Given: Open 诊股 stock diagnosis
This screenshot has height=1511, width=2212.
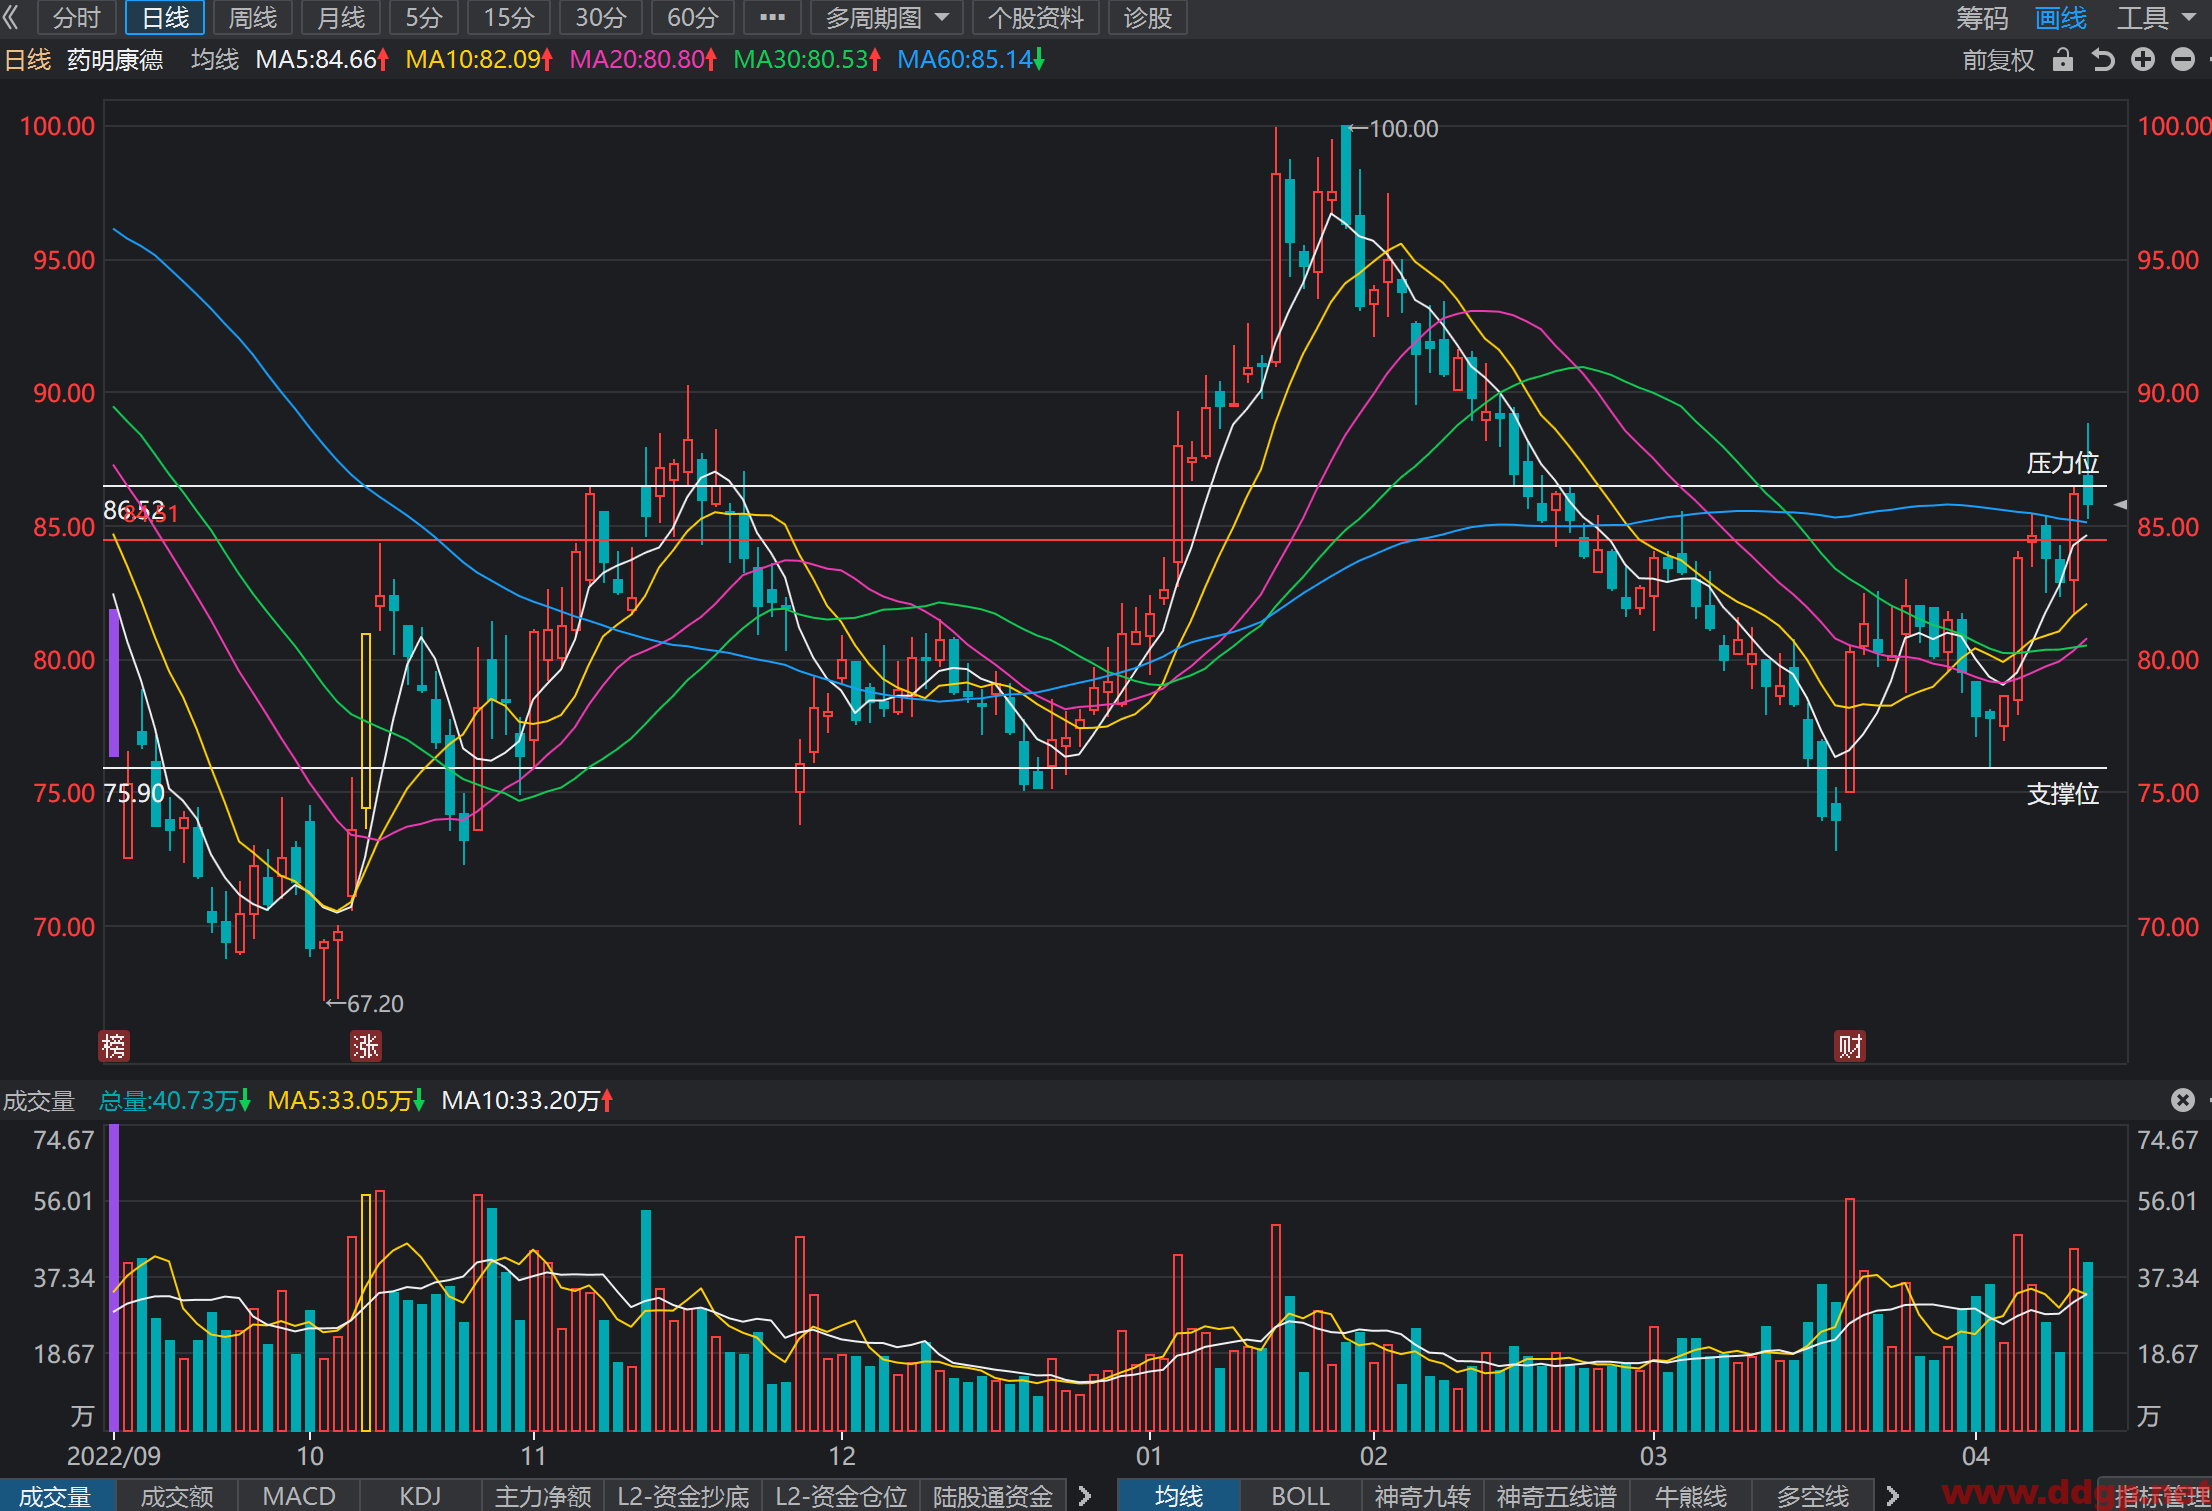Looking at the screenshot, I should click(1148, 17).
